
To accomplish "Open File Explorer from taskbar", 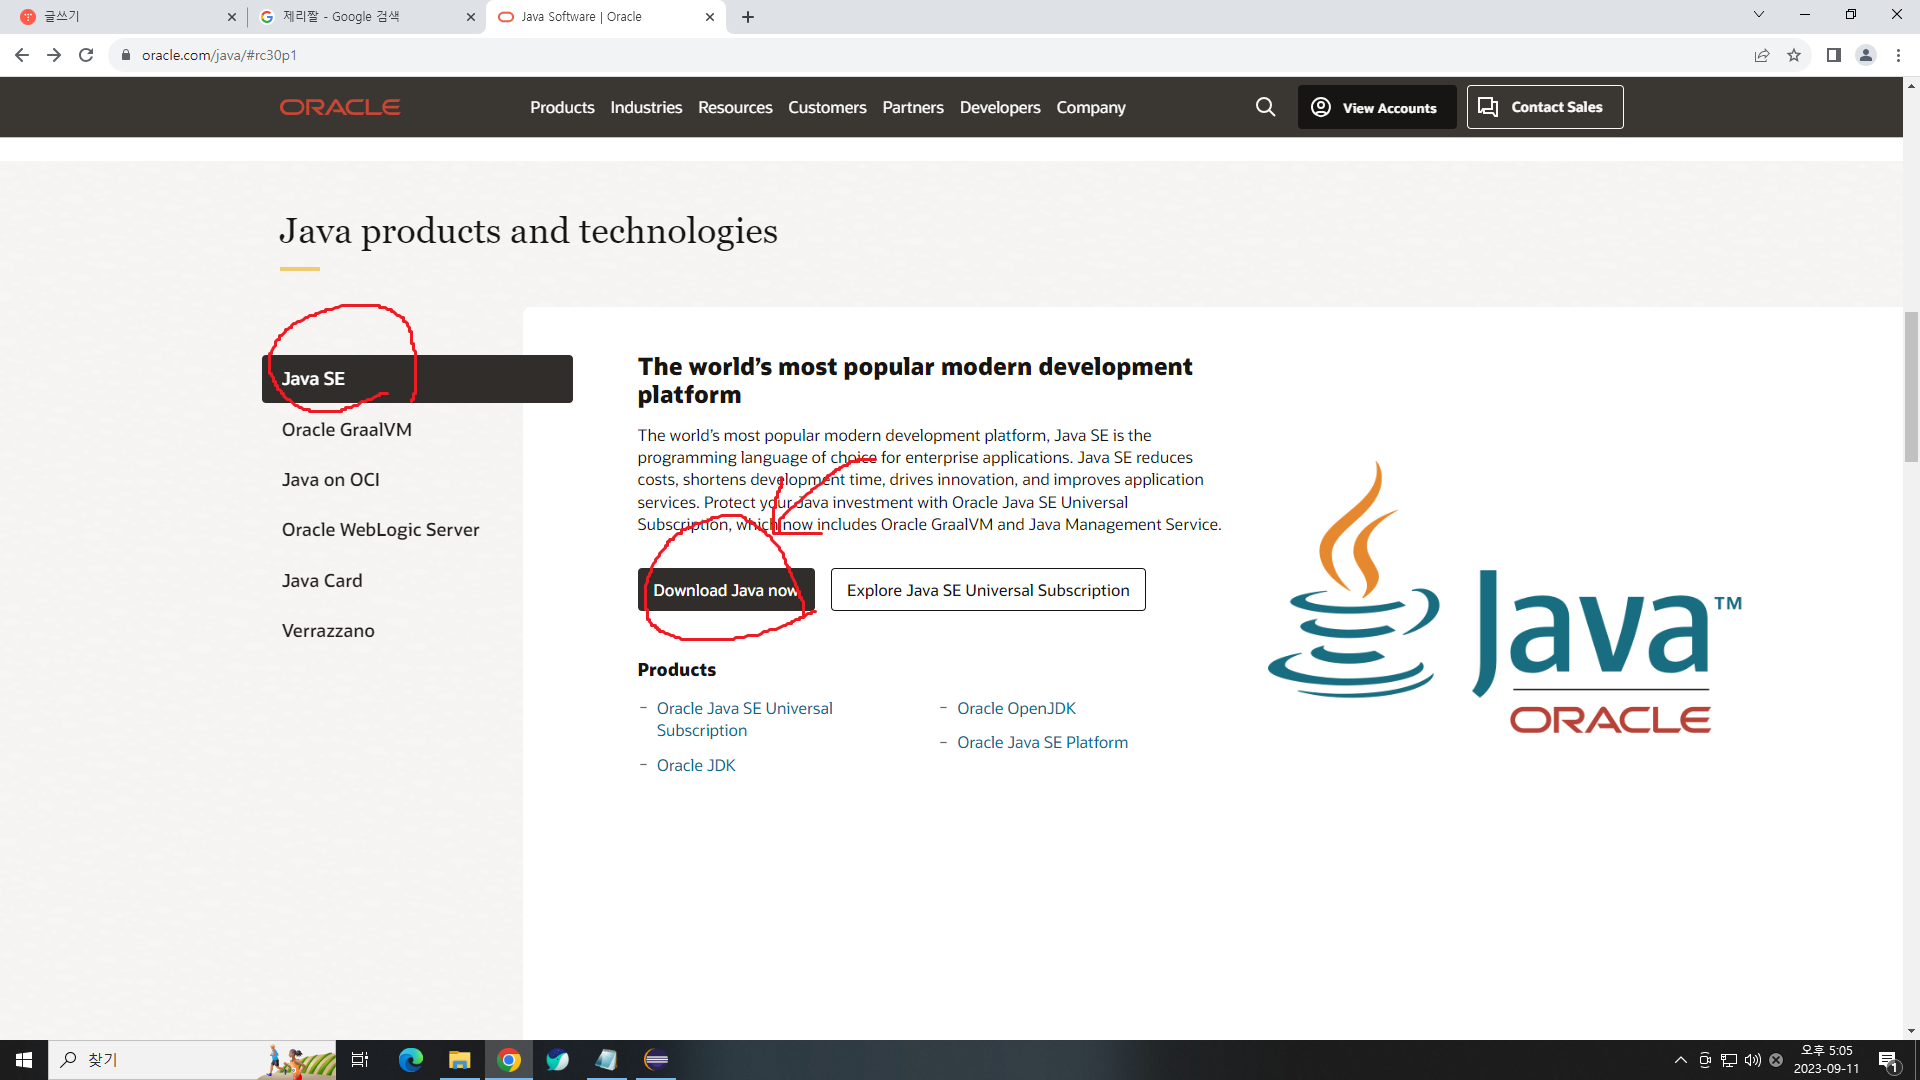I will coord(459,1060).
